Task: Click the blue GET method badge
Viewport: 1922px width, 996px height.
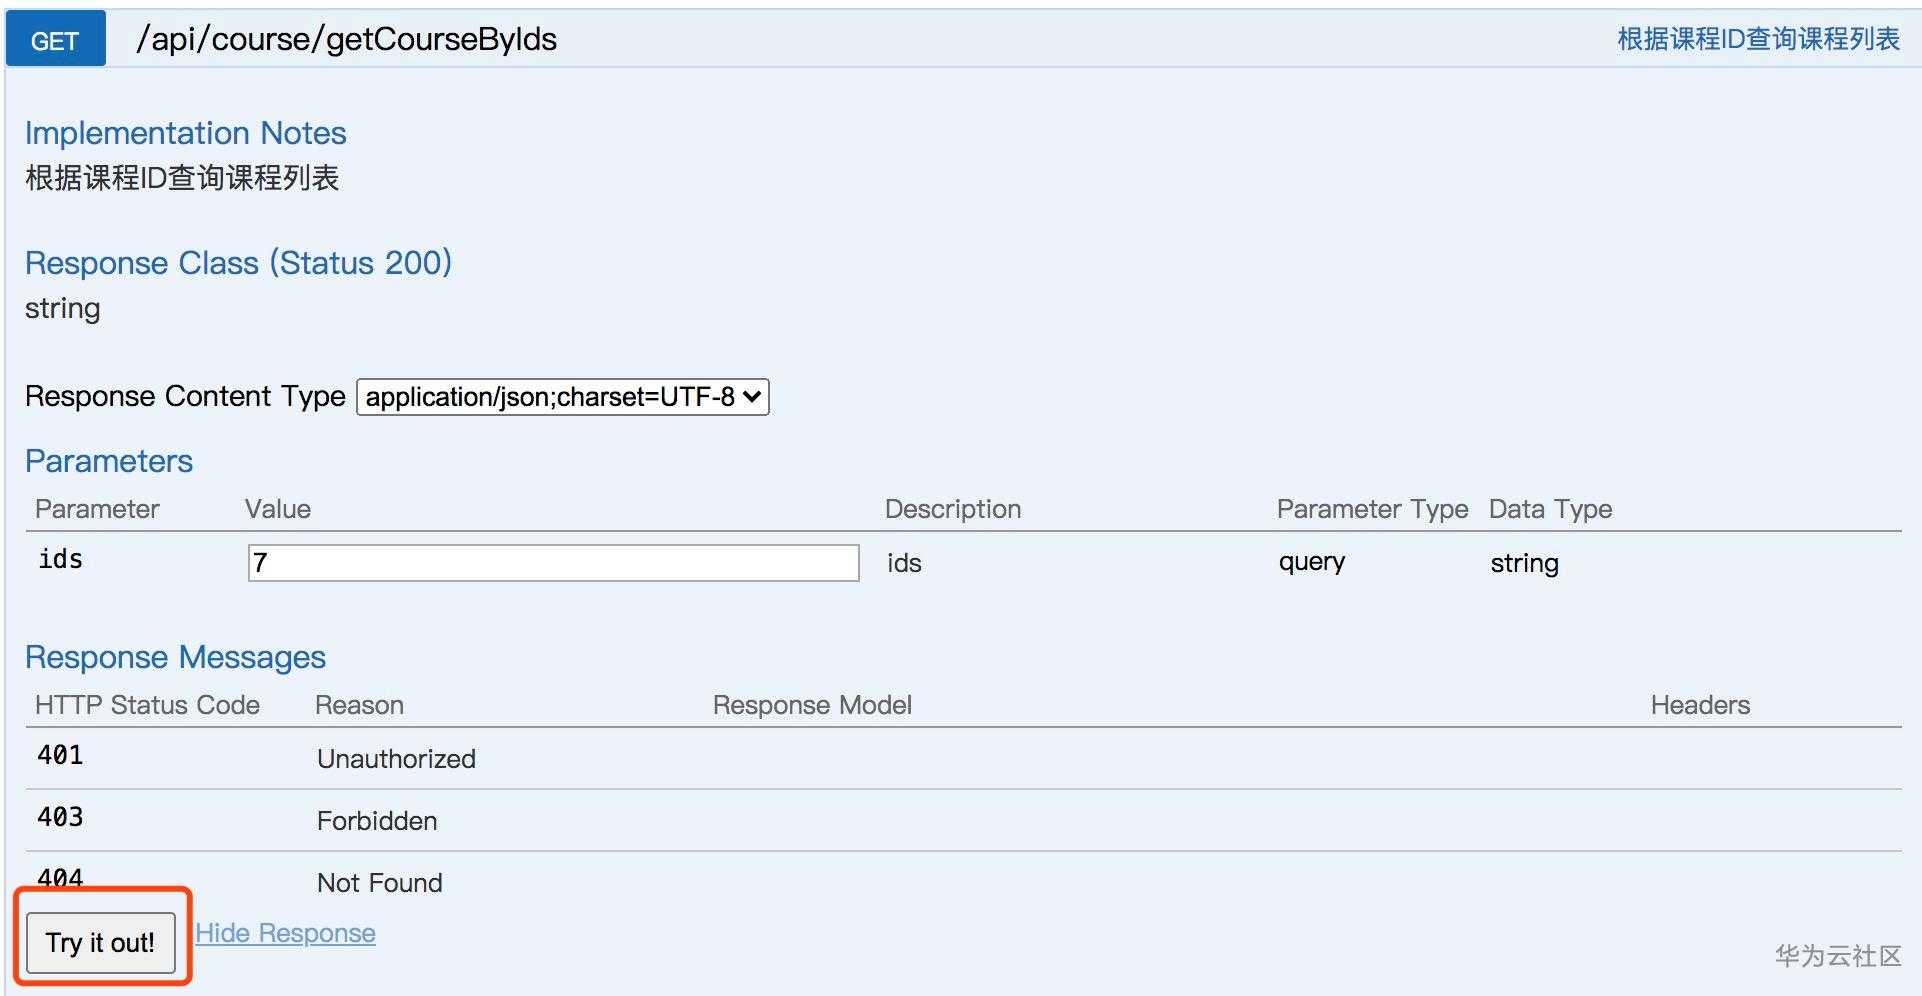Action: (x=55, y=40)
